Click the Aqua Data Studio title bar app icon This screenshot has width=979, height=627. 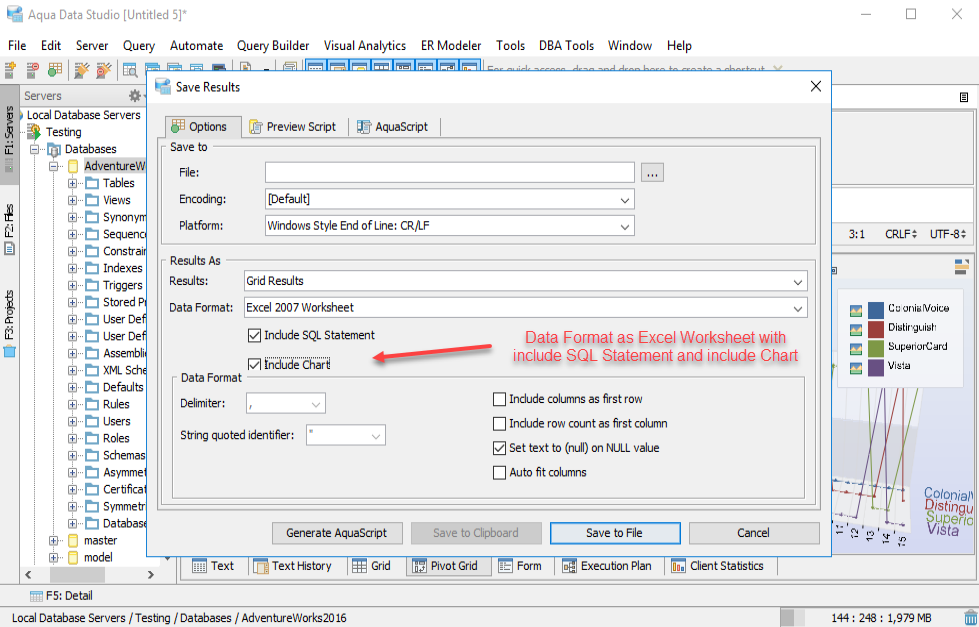click(14, 14)
